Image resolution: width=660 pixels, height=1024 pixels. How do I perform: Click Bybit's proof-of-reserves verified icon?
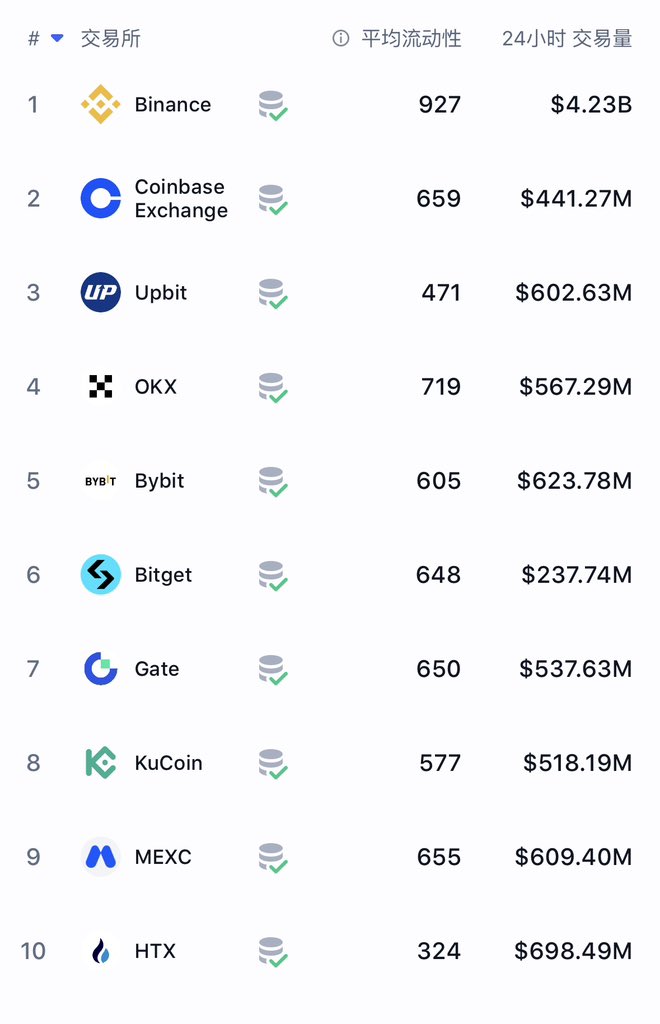(273, 482)
